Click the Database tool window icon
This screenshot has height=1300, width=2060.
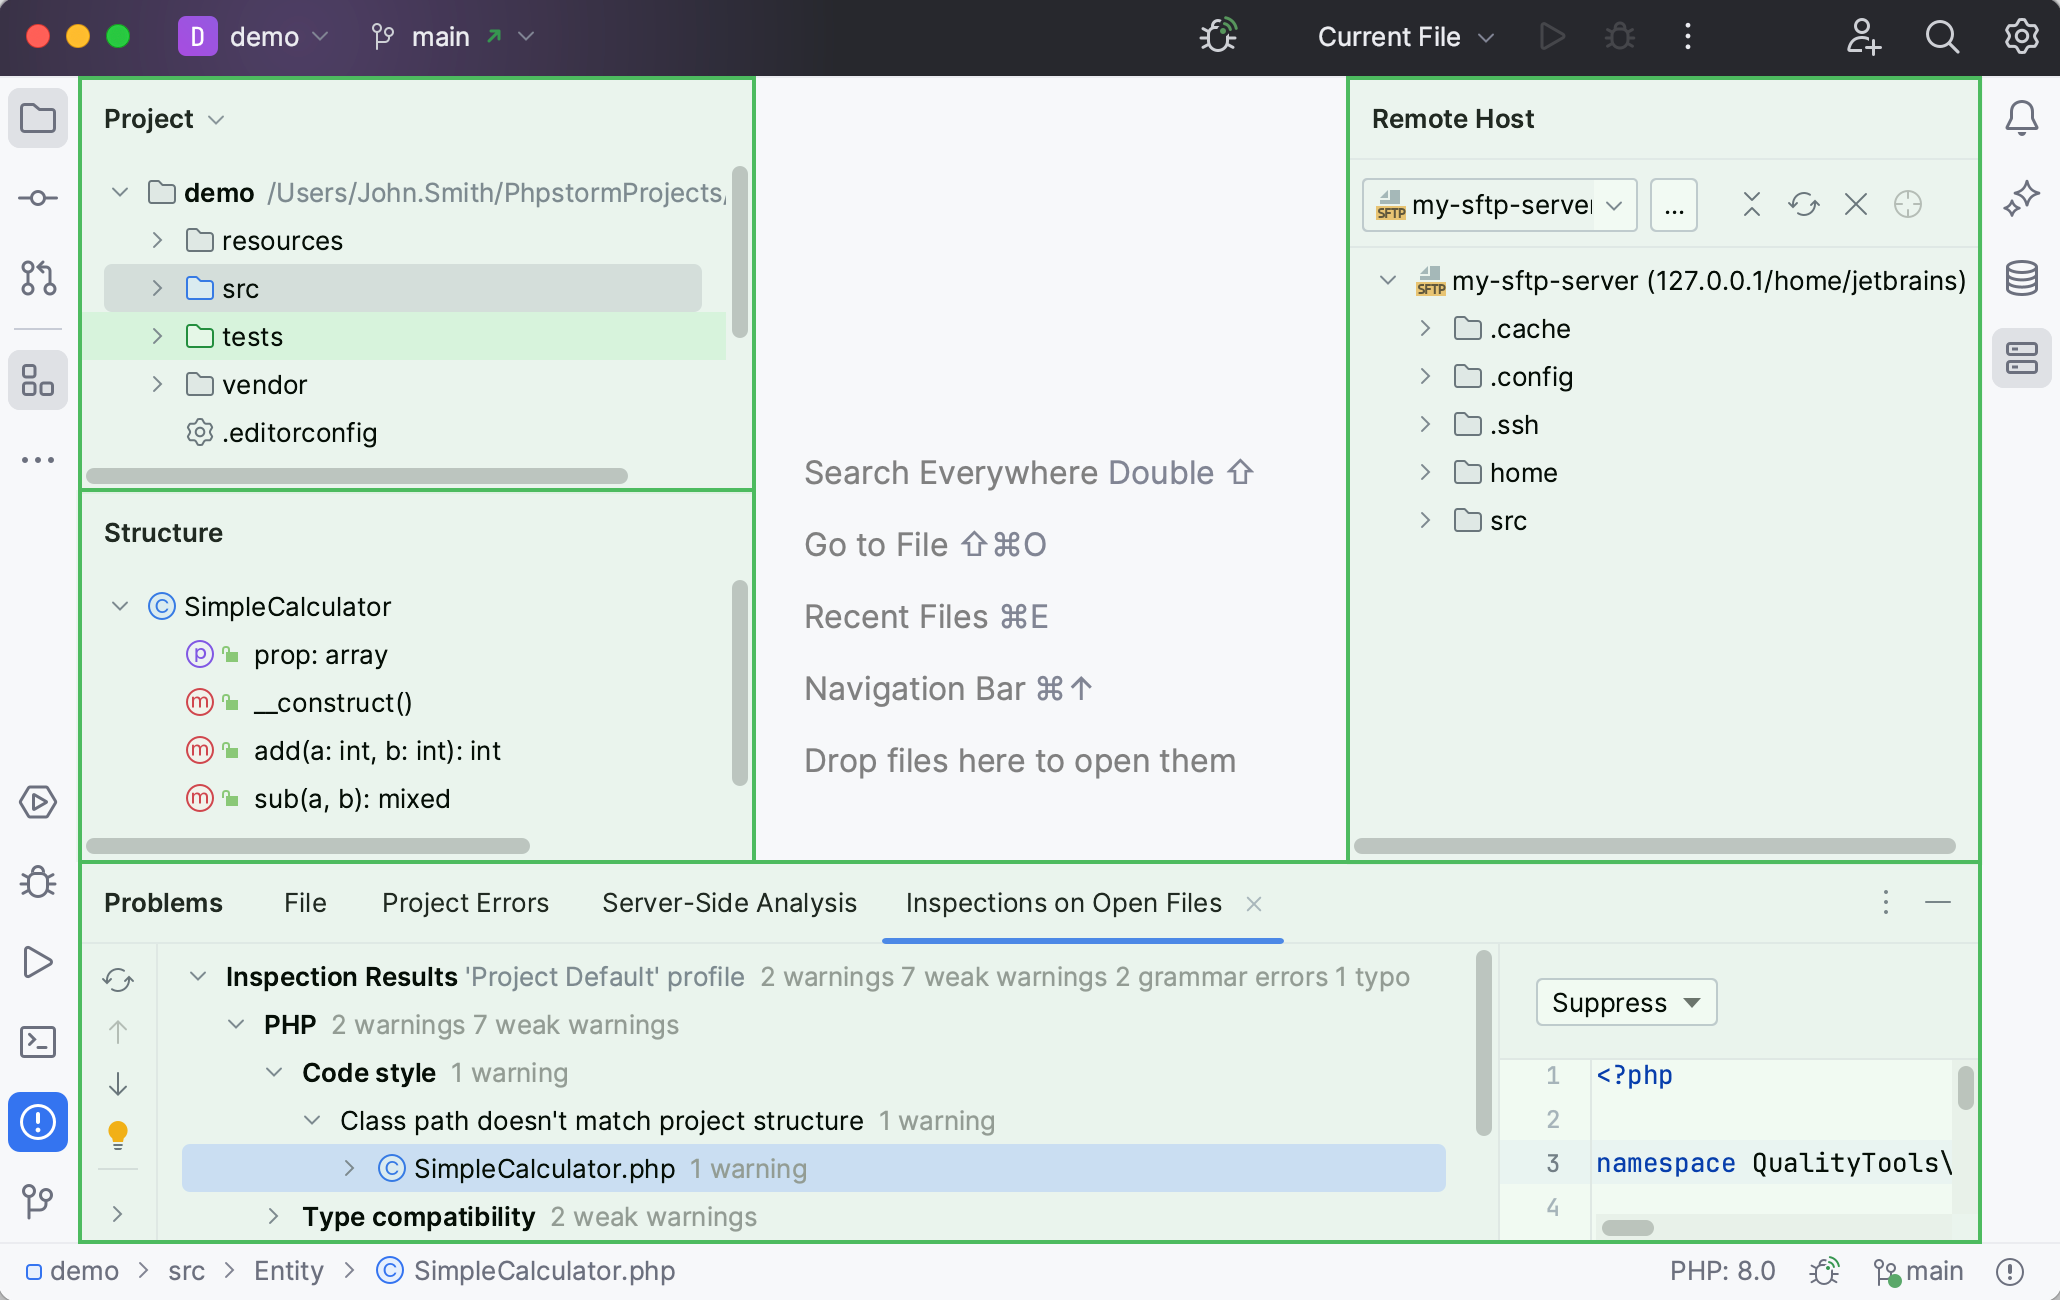(x=2021, y=278)
